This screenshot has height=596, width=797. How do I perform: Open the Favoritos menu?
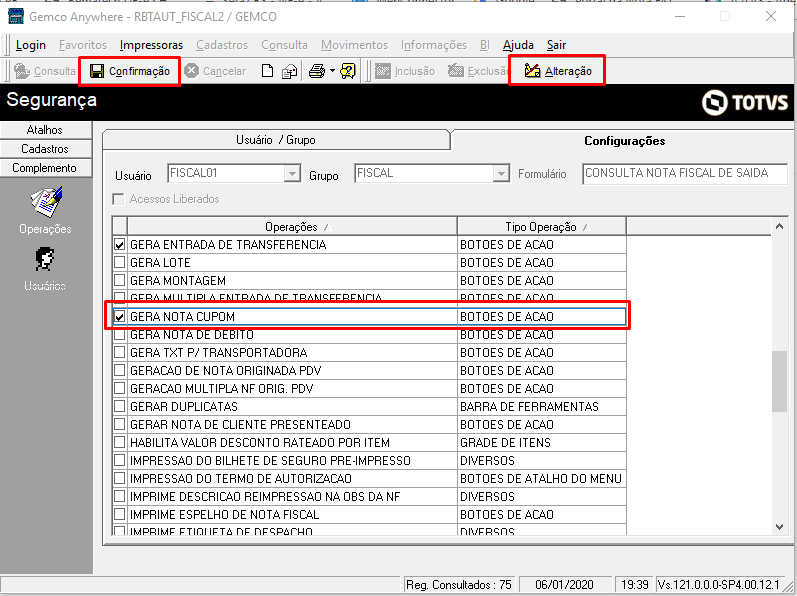click(x=83, y=45)
